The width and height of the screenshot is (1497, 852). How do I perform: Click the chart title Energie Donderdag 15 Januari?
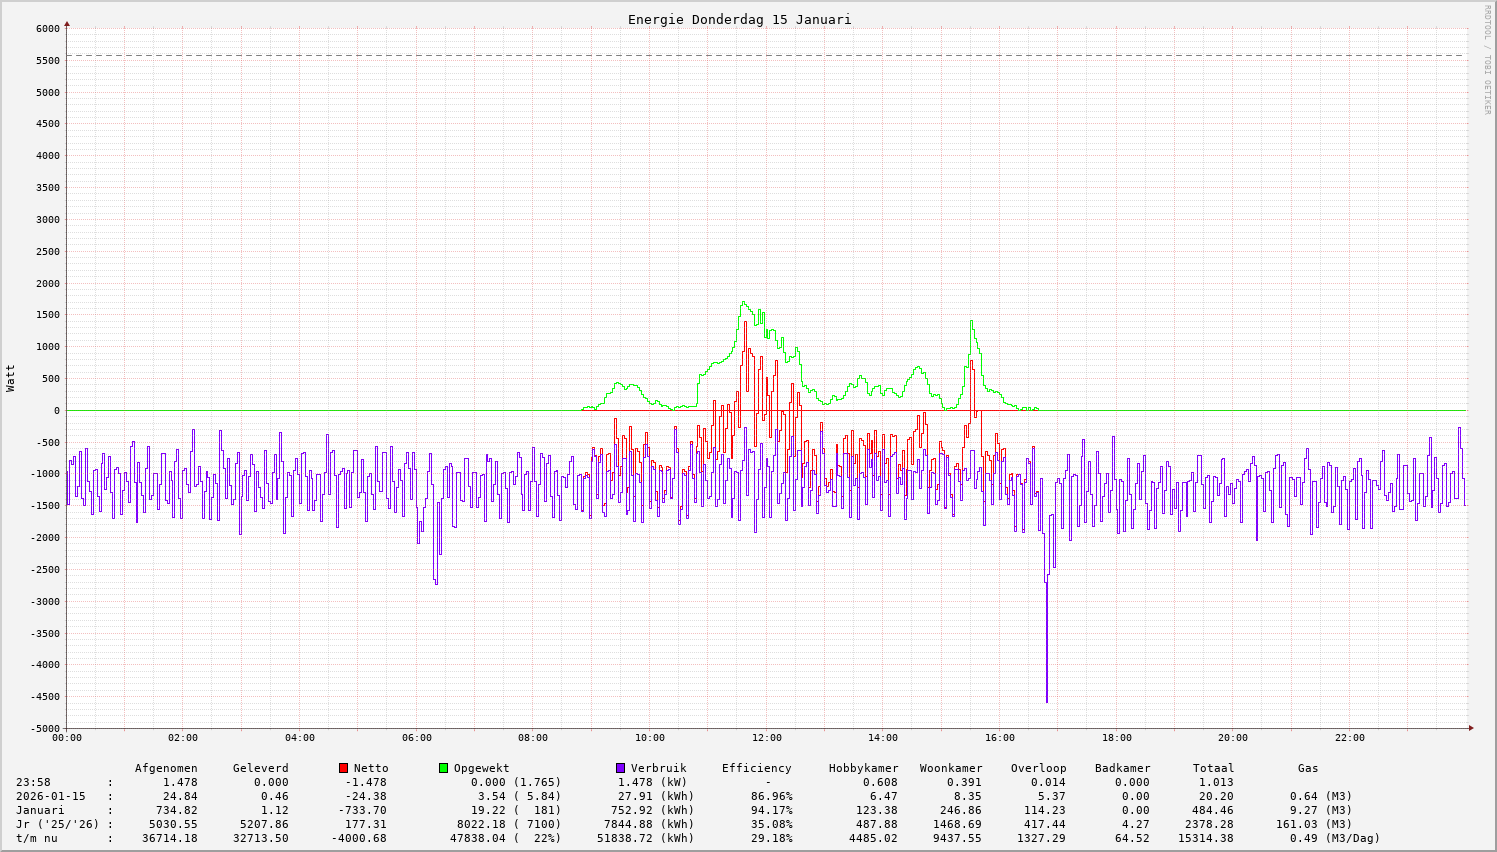[739, 19]
